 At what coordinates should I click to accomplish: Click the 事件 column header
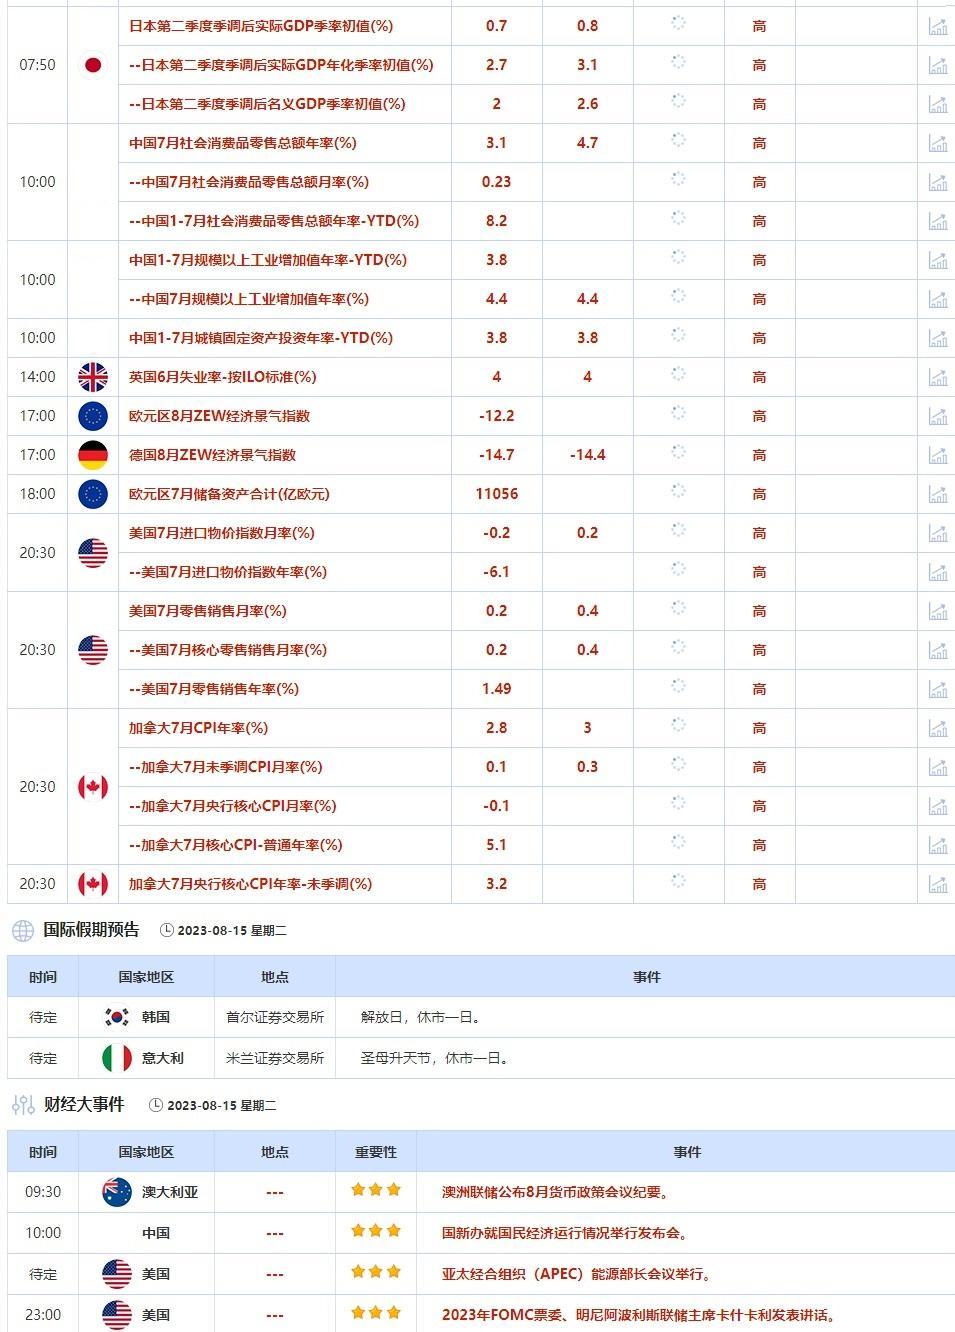pos(687,1151)
